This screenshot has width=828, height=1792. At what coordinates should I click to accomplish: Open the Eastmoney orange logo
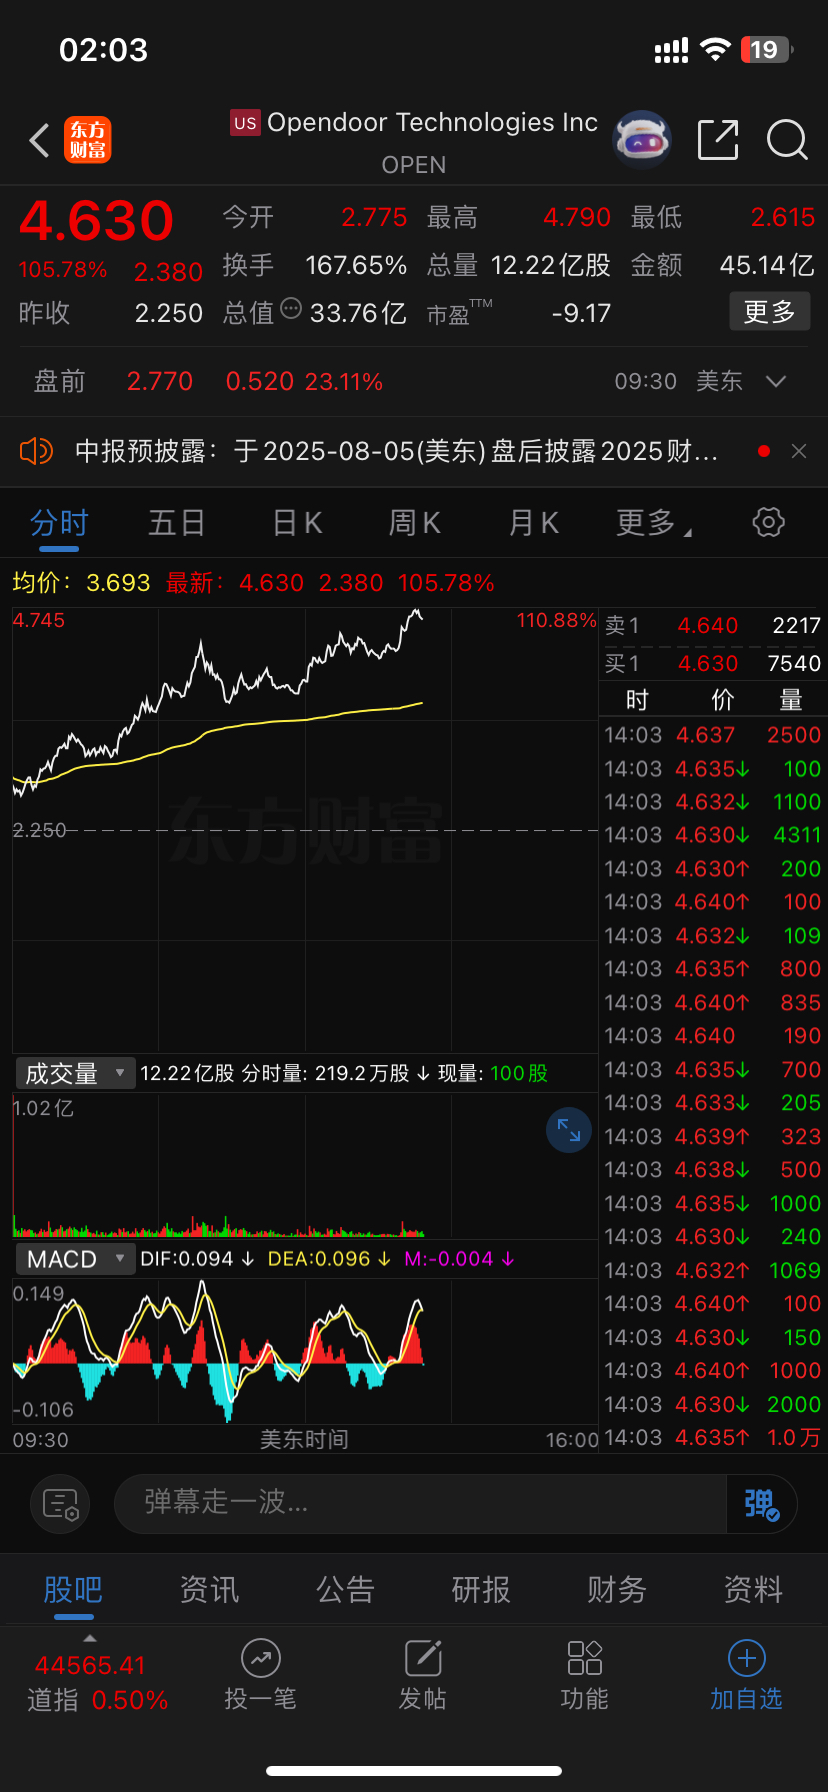(88, 140)
